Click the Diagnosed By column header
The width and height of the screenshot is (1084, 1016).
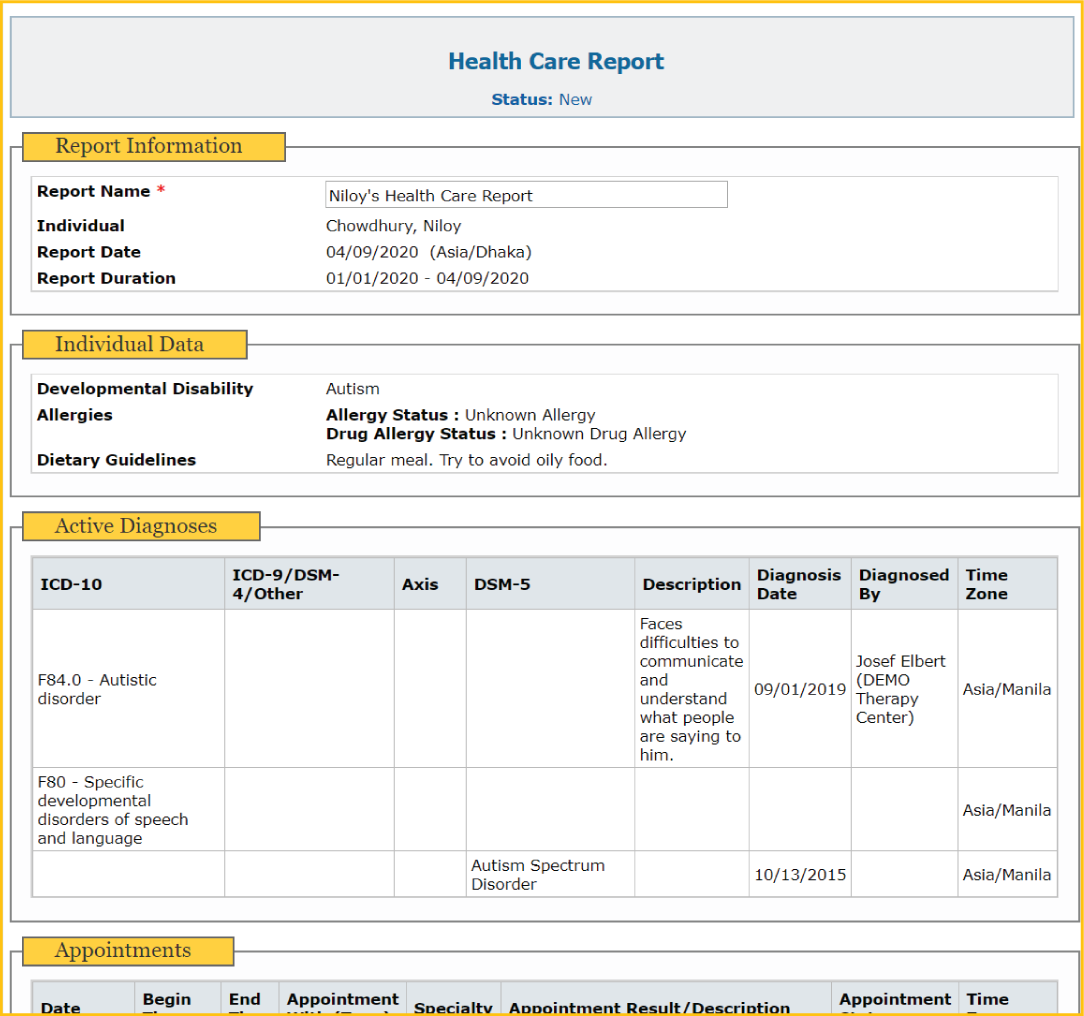pos(903,584)
